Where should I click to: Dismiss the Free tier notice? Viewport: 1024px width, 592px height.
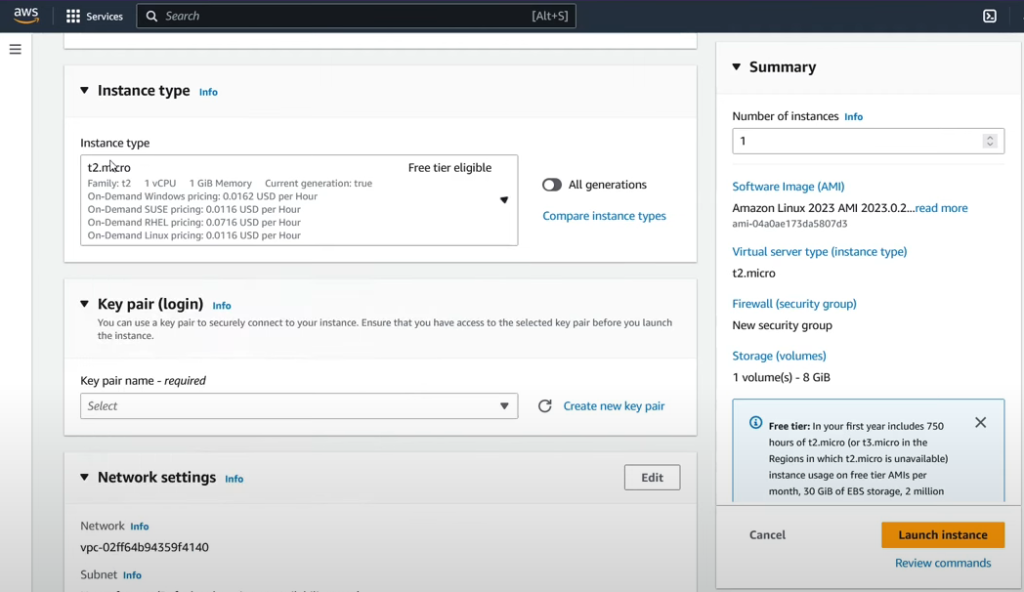coord(980,423)
